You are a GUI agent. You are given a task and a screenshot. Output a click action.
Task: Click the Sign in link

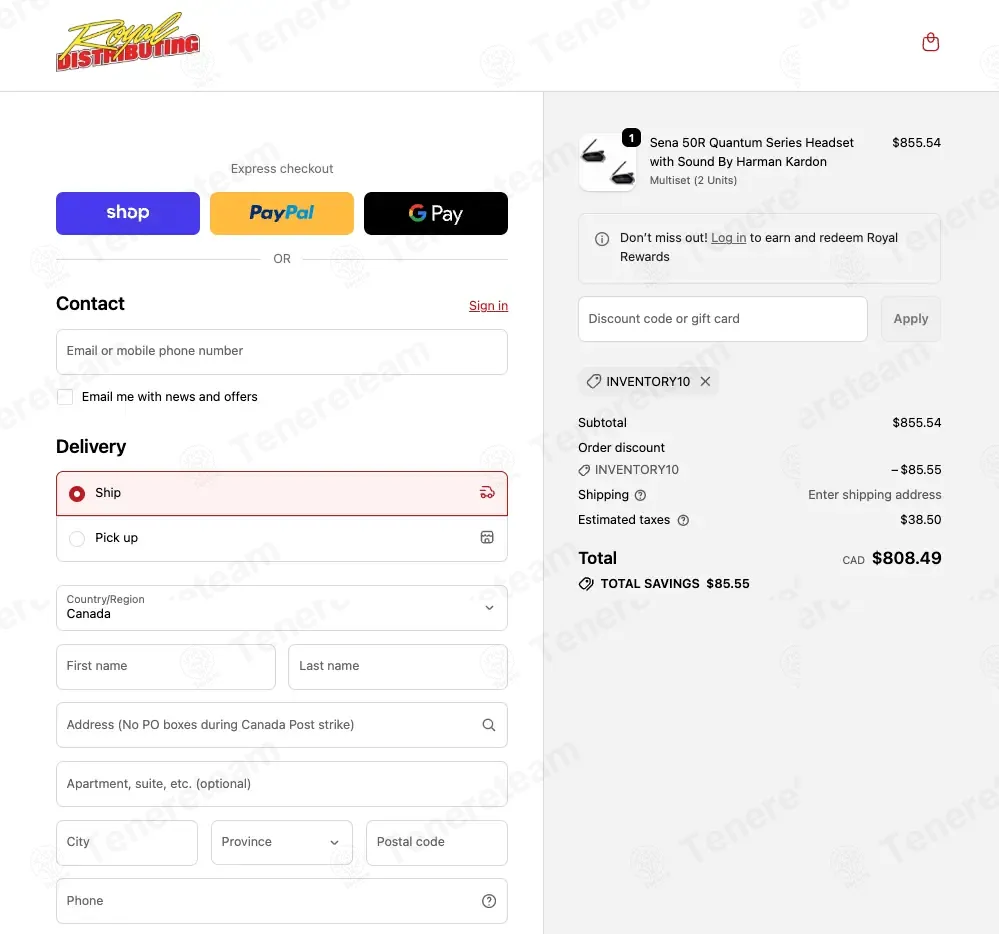coord(488,306)
